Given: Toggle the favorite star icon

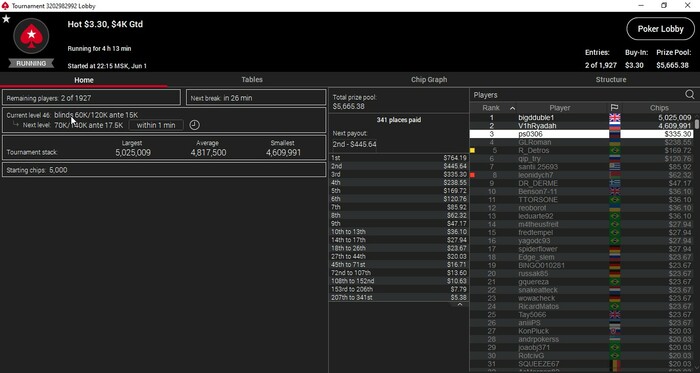Looking at the screenshot, I should coord(6,19).
